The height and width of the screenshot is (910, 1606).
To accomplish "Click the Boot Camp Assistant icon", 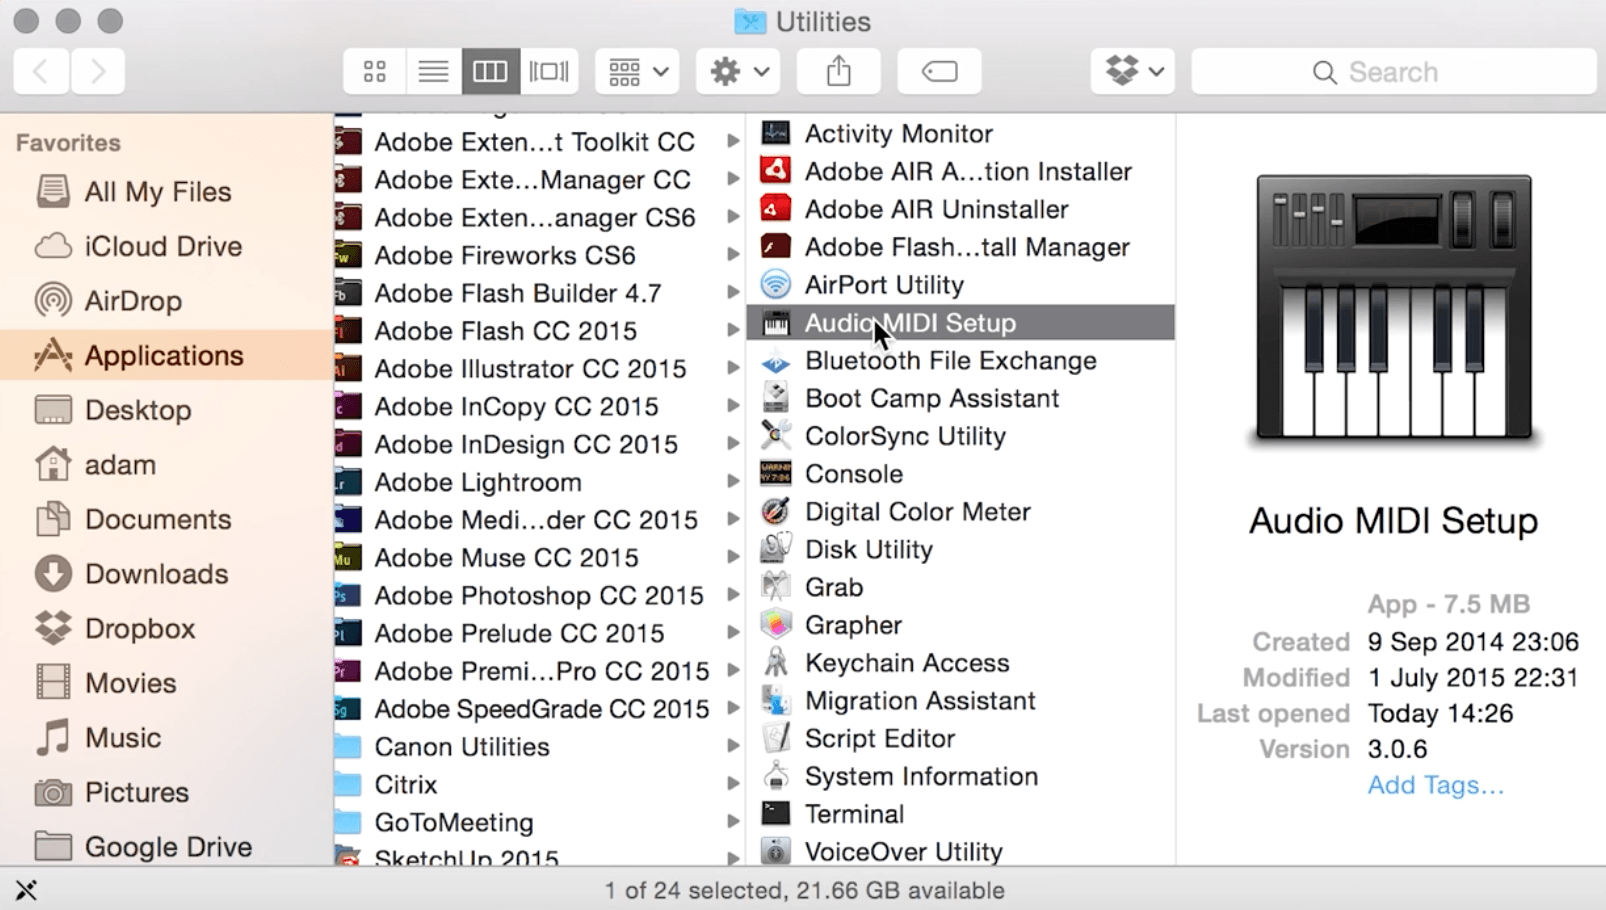I will [775, 398].
